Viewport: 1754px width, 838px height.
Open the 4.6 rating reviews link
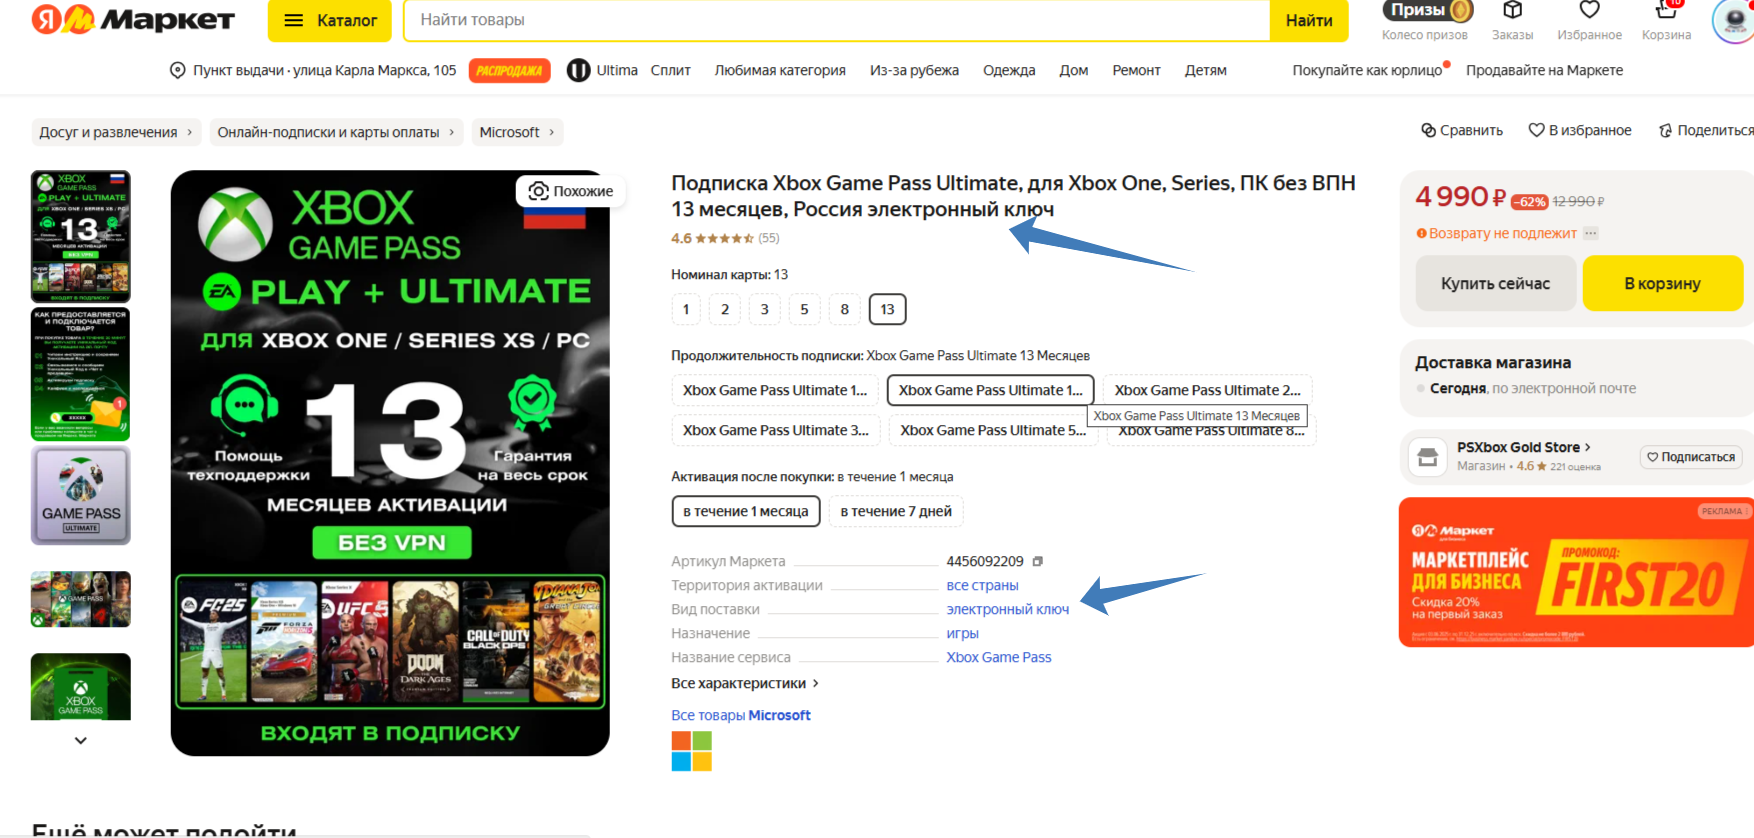(725, 238)
